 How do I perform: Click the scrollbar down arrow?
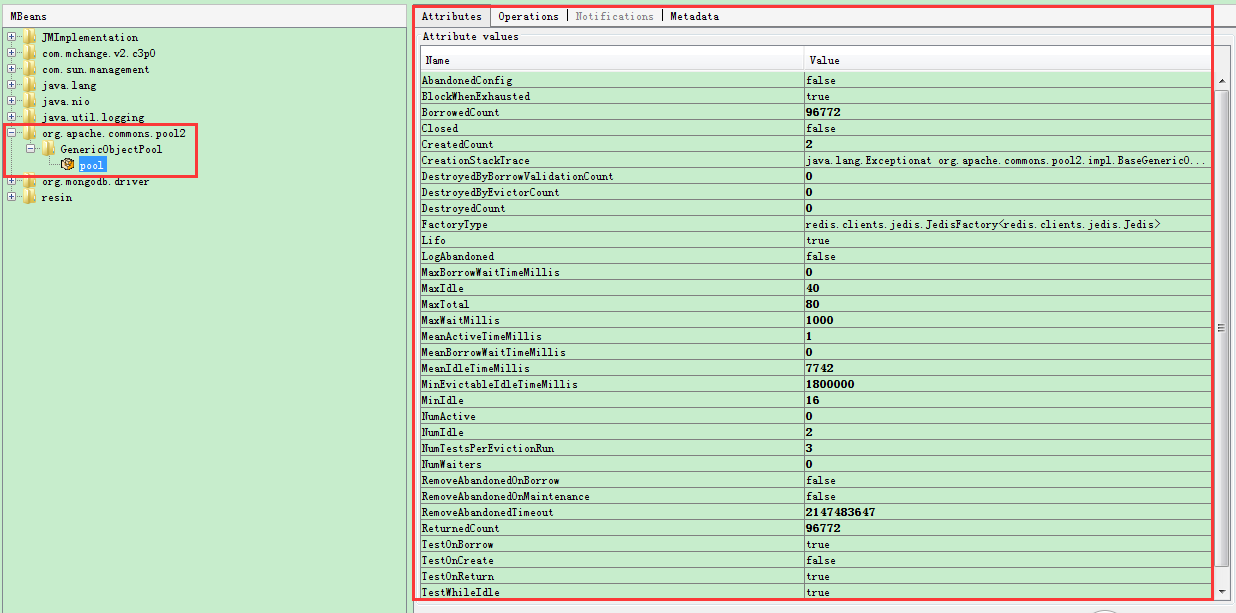(1222, 591)
